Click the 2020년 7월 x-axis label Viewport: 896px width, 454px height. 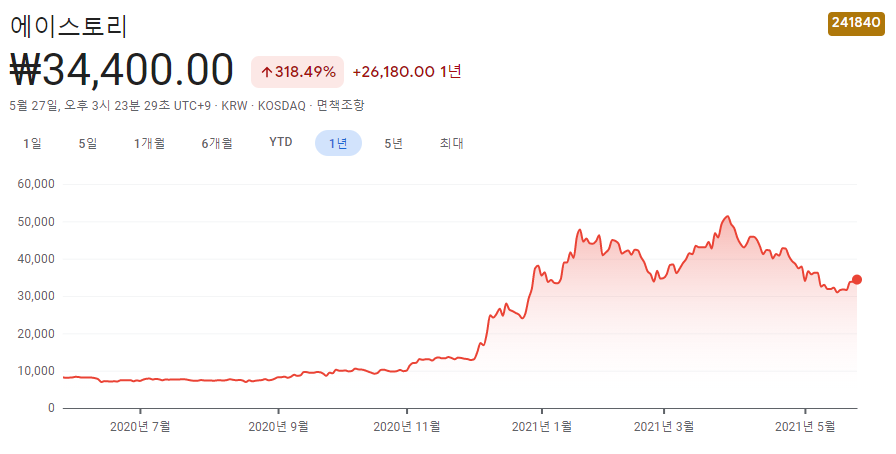[140, 427]
